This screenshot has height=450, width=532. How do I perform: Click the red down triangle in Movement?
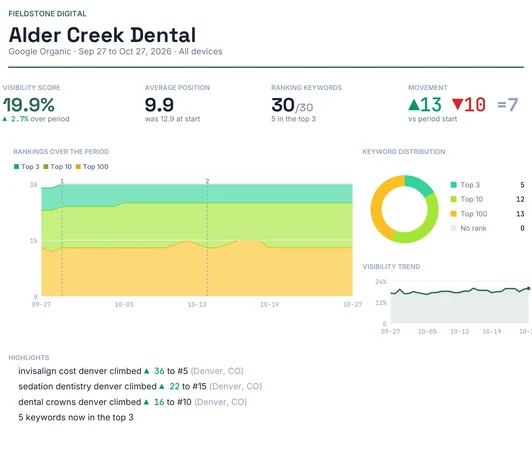[x=457, y=105]
